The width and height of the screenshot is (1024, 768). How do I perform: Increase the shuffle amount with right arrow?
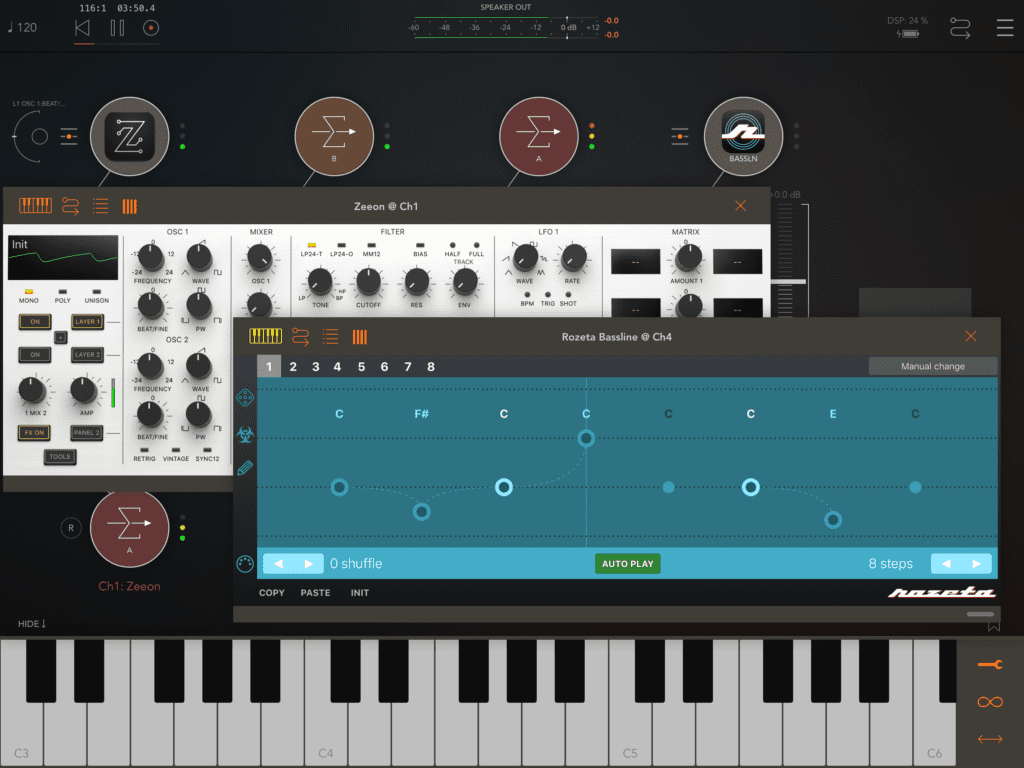tap(309, 564)
